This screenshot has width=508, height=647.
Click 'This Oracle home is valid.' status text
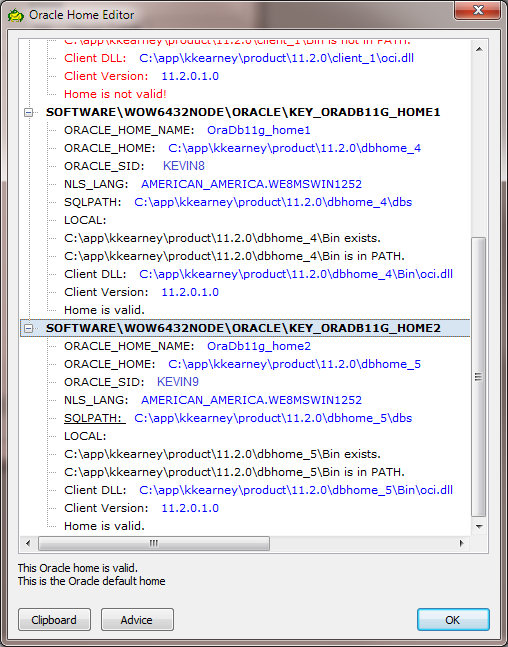78,568
